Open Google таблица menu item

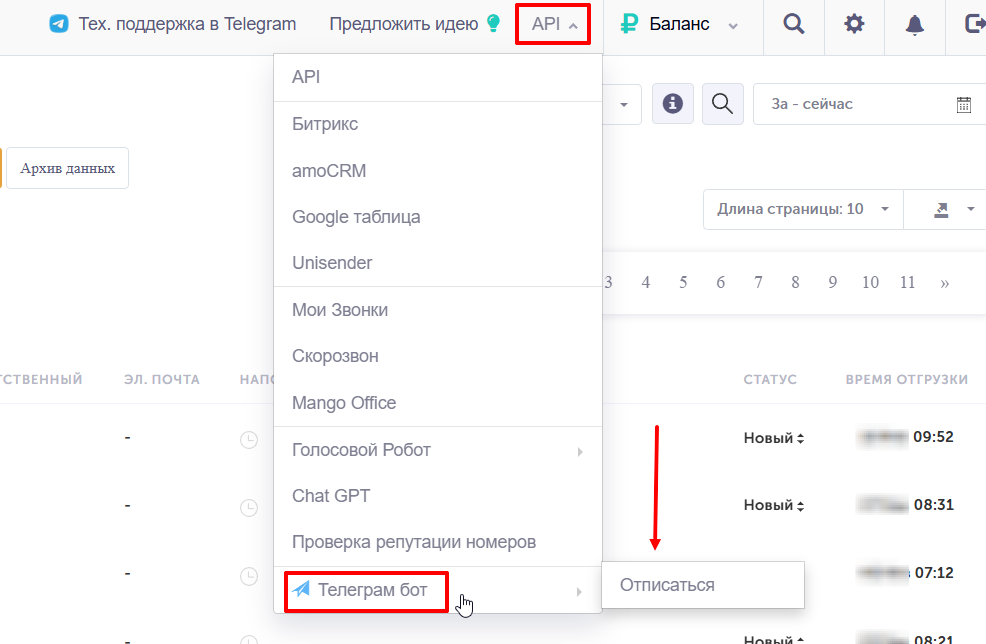point(438,217)
